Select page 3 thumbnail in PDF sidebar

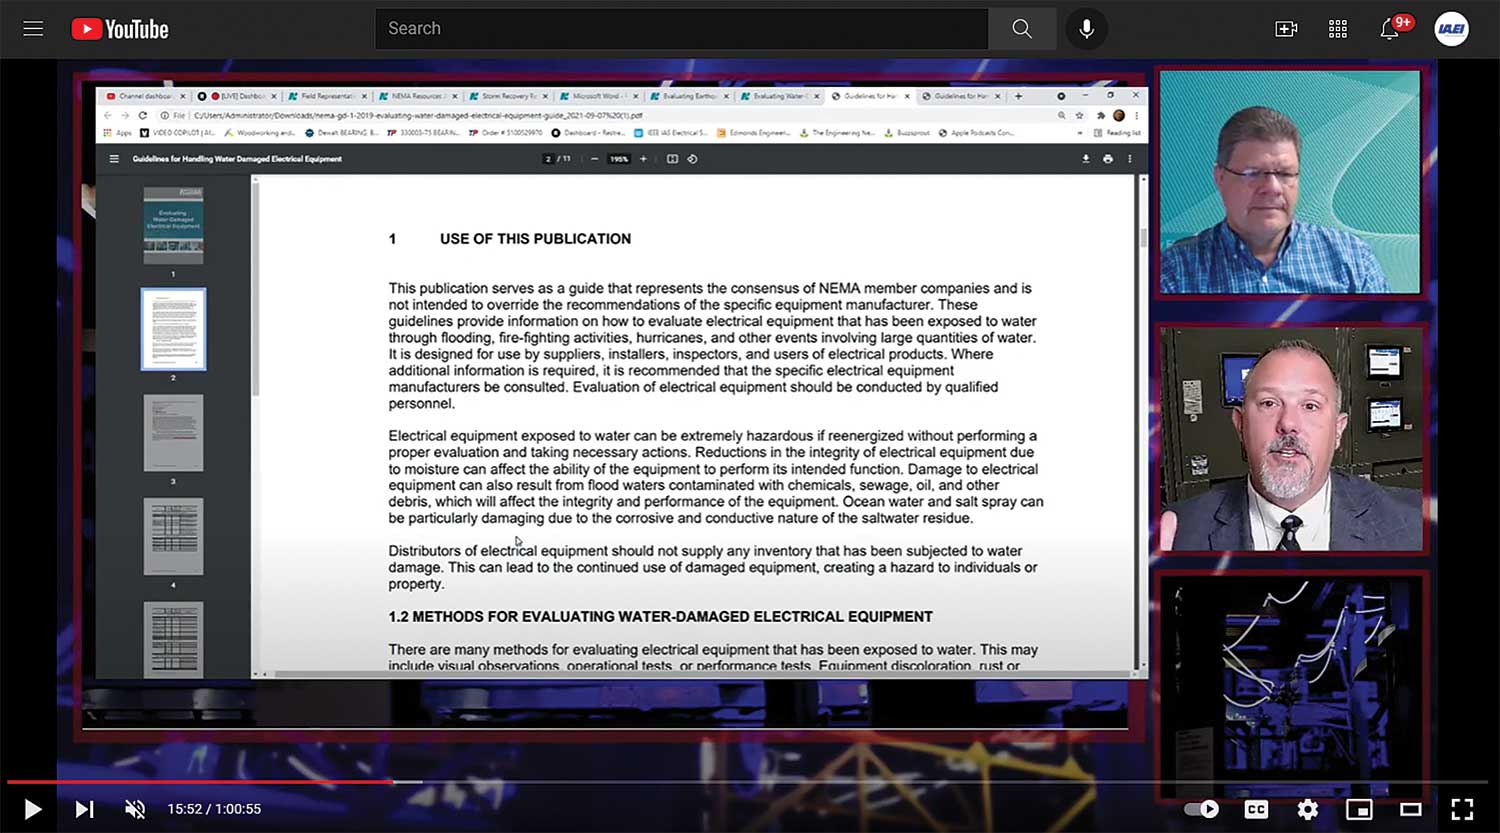pyautogui.click(x=173, y=432)
